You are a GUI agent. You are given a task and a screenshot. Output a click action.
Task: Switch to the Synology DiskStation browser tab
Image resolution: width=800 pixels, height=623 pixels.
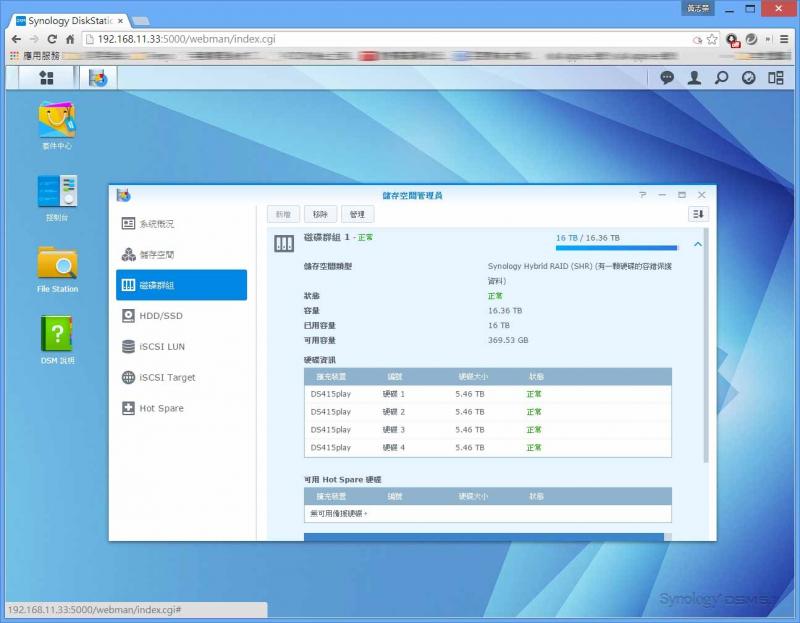click(x=70, y=21)
